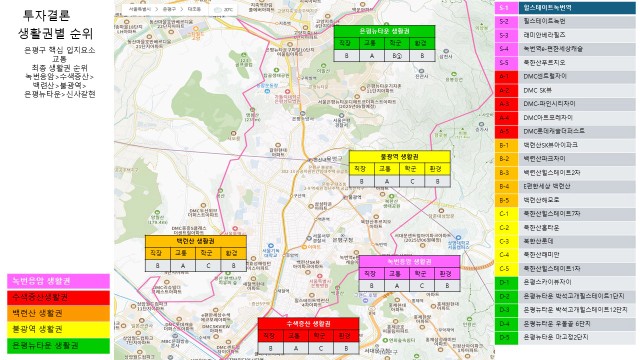The image size is (640, 360).
Task: Select the 수색증산 생활권 table title on map
Action: tap(309, 324)
